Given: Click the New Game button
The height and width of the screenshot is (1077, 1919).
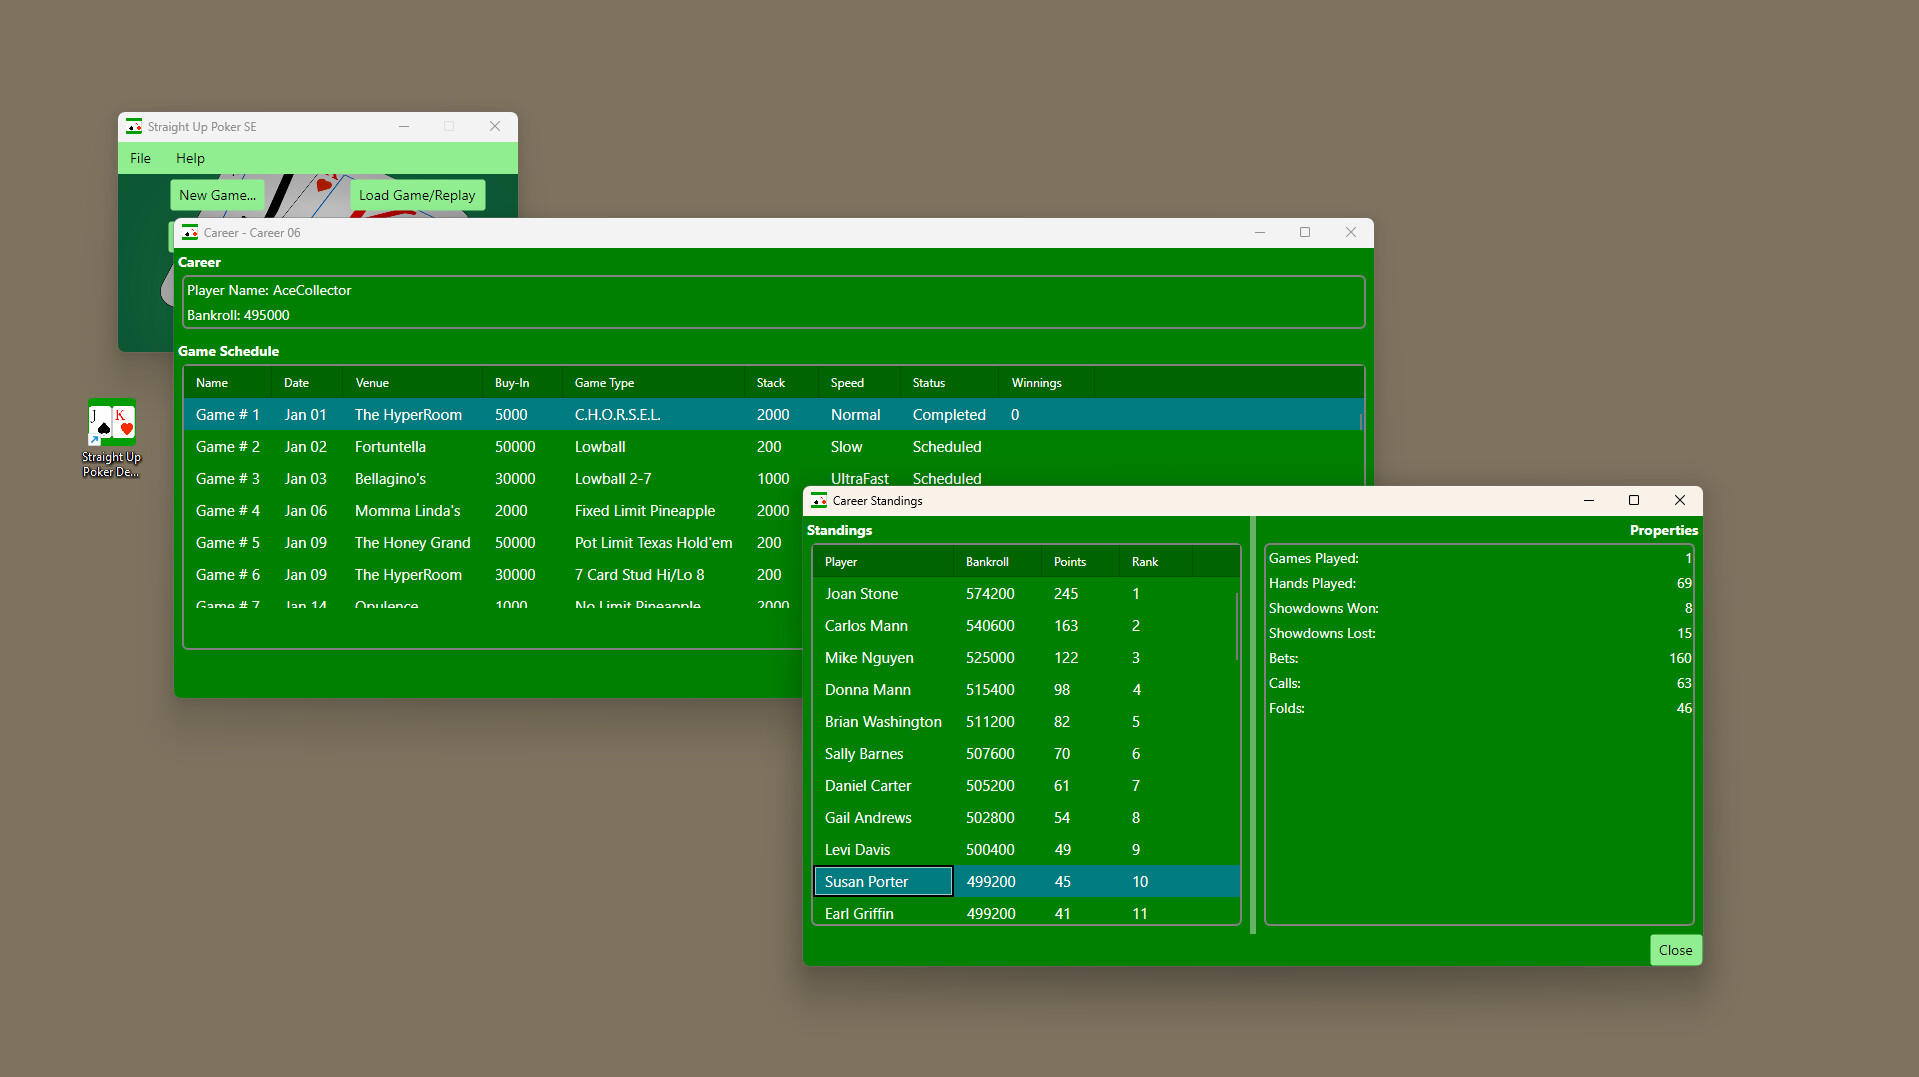Looking at the screenshot, I should pos(216,194).
